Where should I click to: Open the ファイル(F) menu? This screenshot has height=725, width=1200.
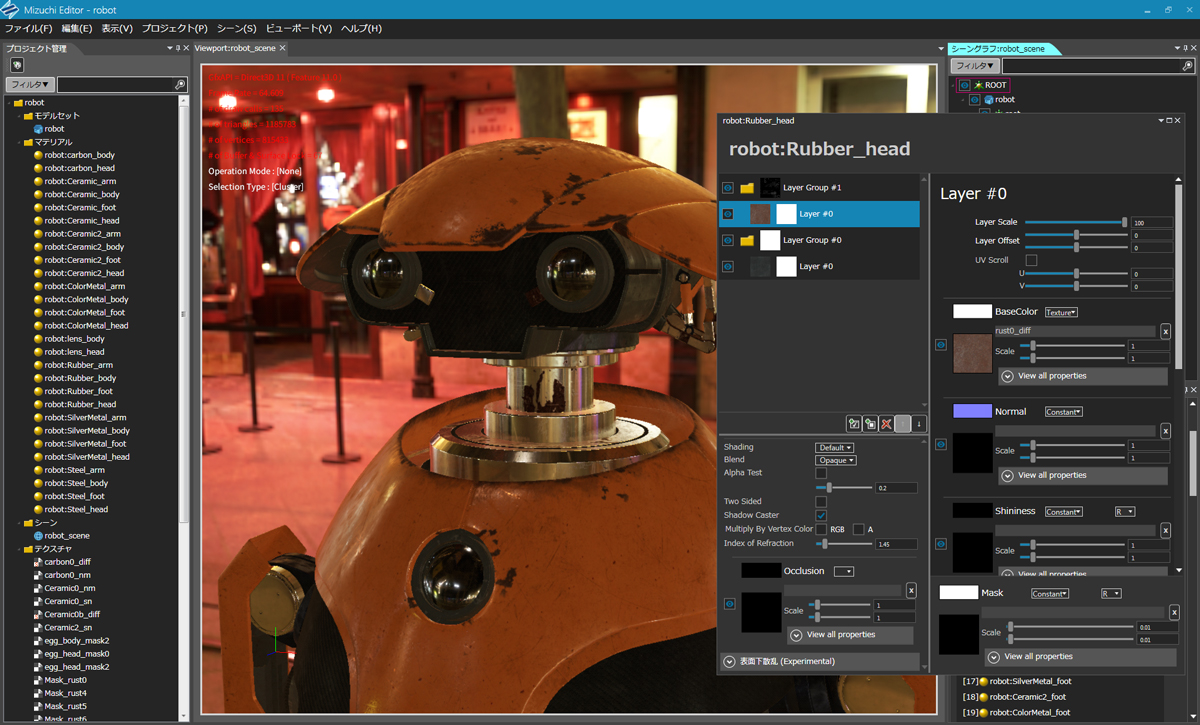click(x=28, y=29)
